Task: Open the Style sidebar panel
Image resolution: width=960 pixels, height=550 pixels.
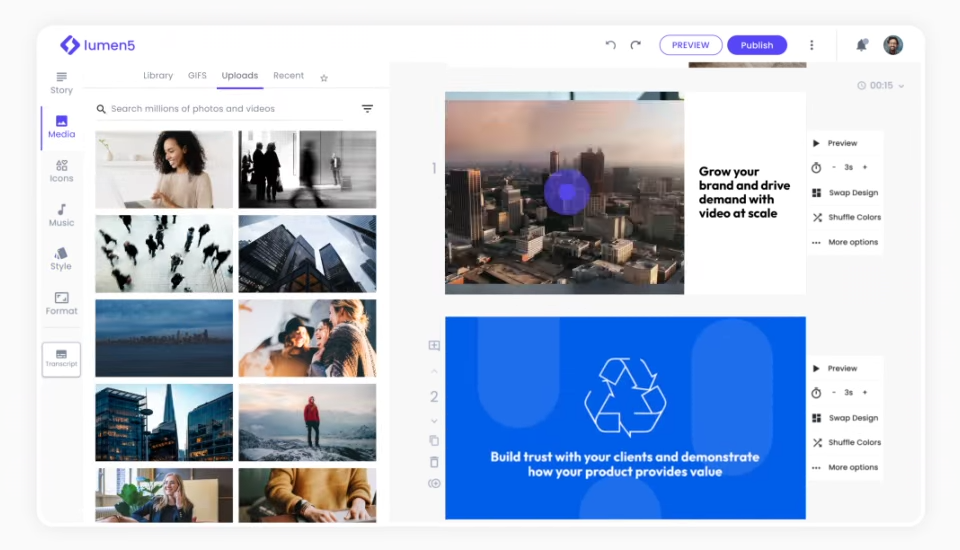Action: tap(61, 259)
